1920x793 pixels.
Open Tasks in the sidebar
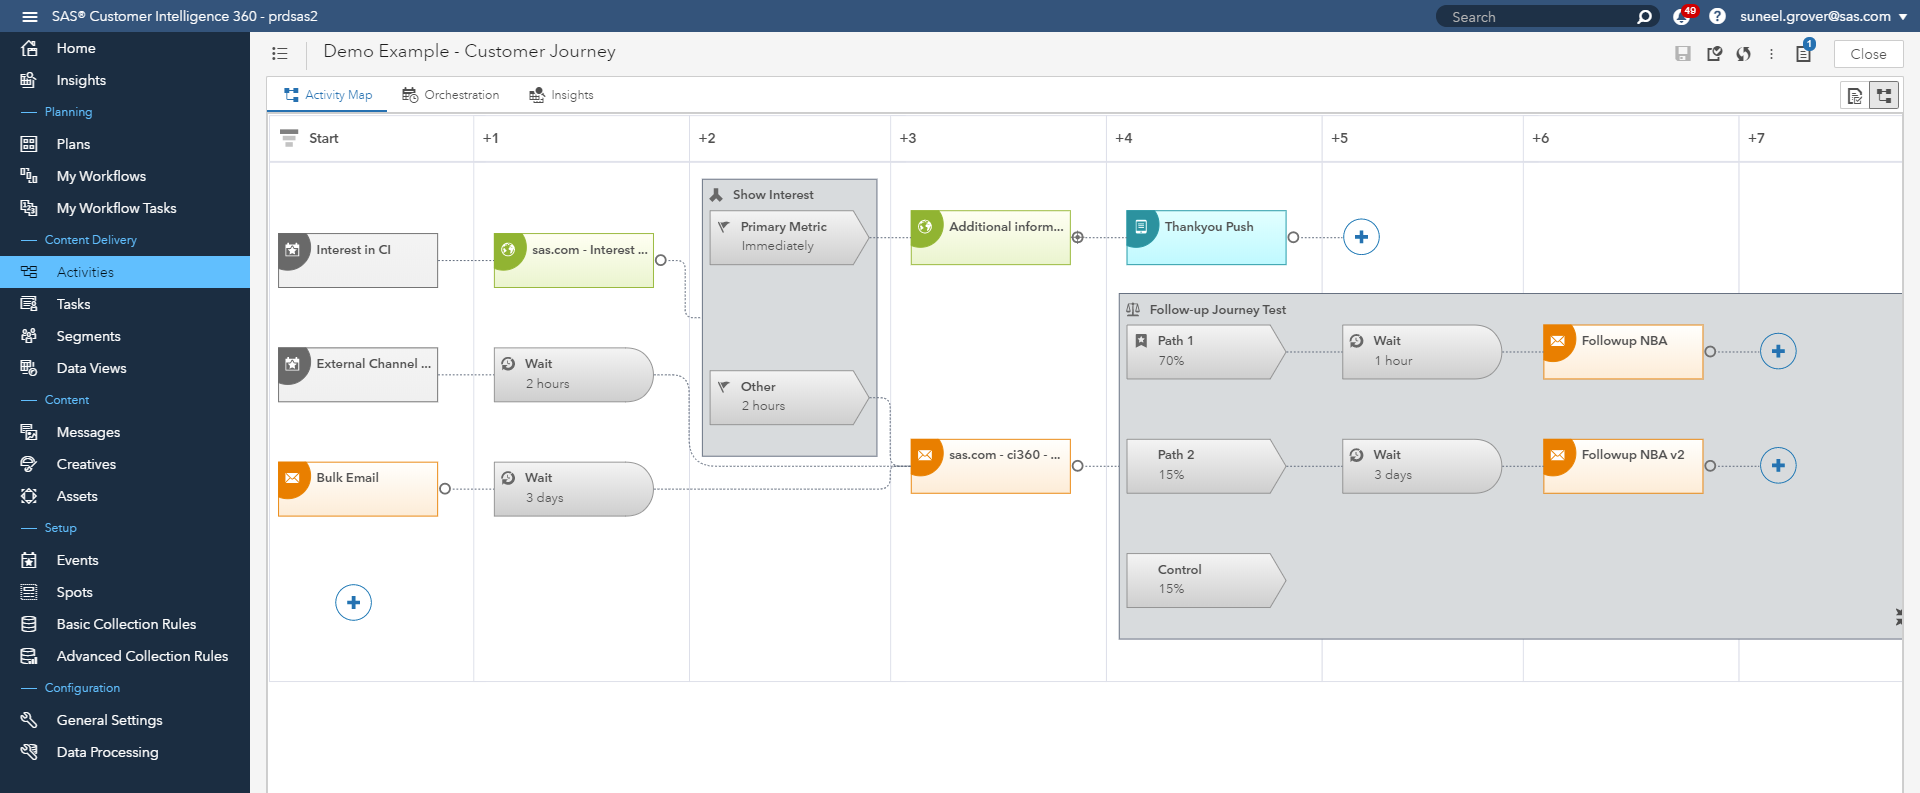tap(125, 304)
